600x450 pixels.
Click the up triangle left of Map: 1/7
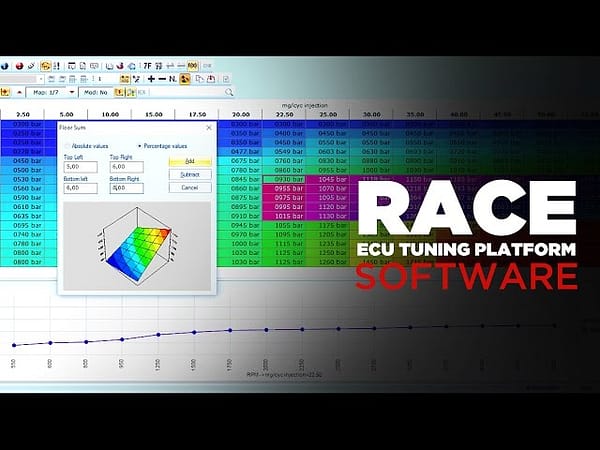tap(19, 92)
